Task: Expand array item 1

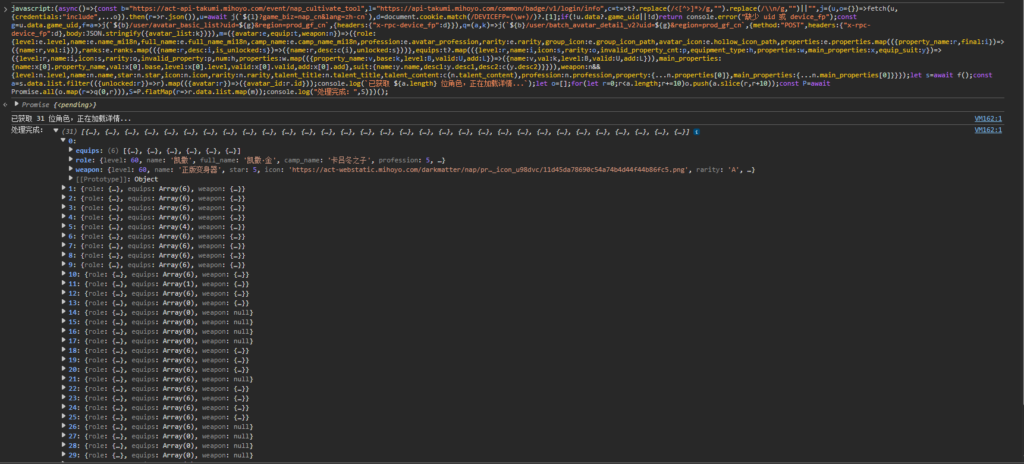Action: point(63,189)
